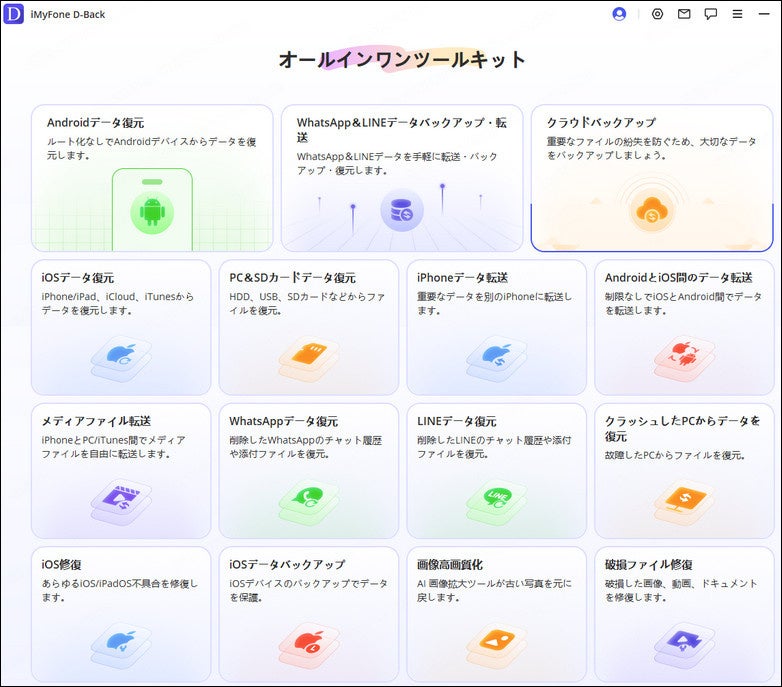This screenshot has width=782, height=687.
Task: Minimize the iMyFone D-Back window
Action: pyautogui.click(x=764, y=14)
